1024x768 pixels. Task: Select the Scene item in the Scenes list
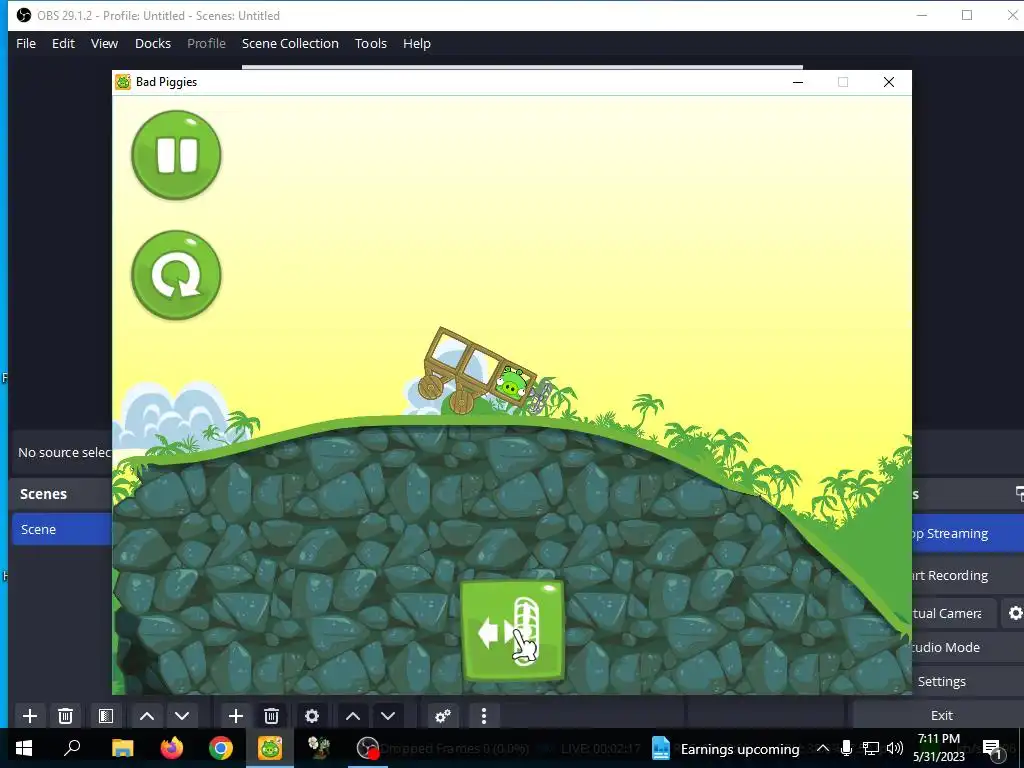click(x=62, y=529)
